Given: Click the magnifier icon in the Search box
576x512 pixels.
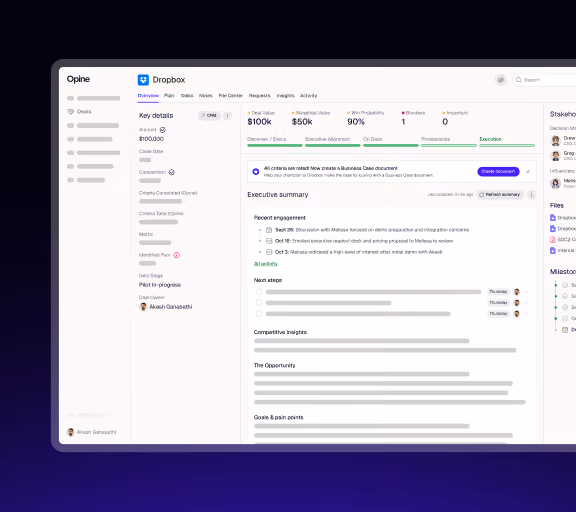Looking at the screenshot, I should (518, 80).
